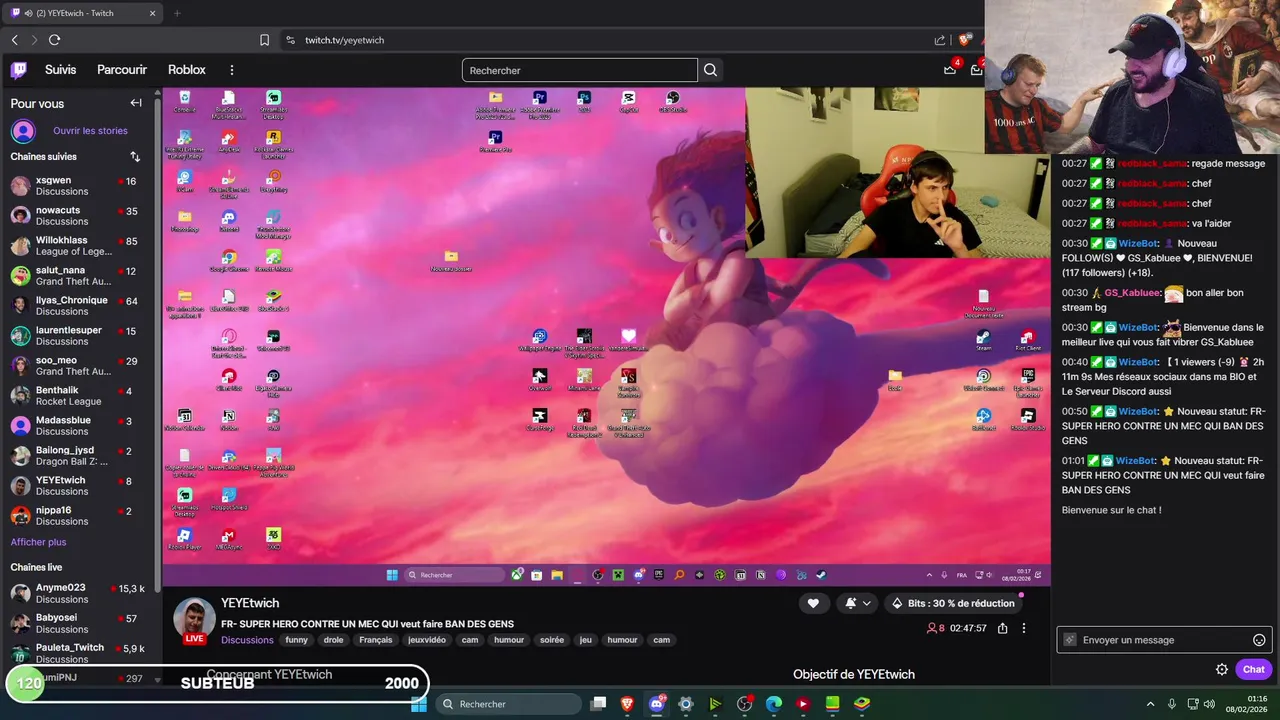Click the Brave shields lion icon
Screen dimensions: 1280x720
coord(964,40)
